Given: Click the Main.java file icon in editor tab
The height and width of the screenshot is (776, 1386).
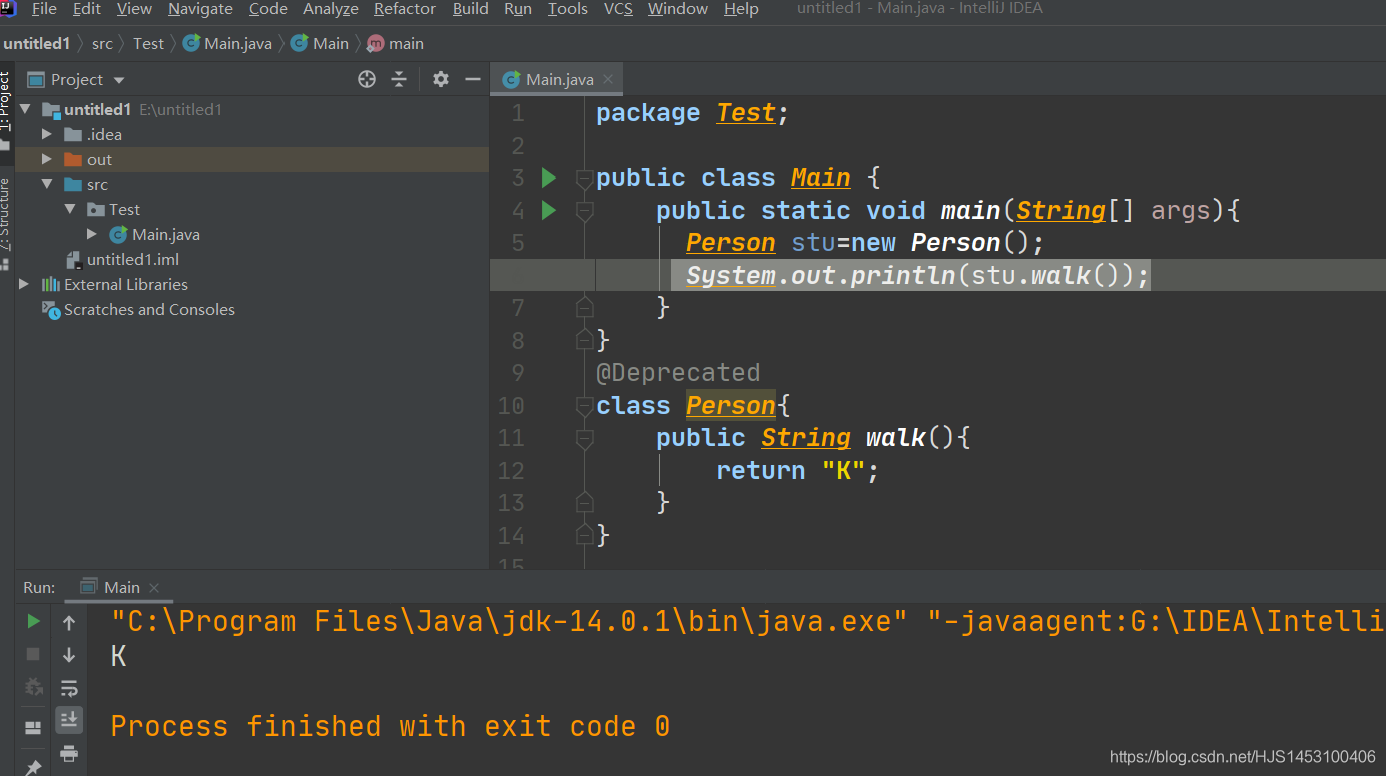Looking at the screenshot, I should (x=512, y=80).
